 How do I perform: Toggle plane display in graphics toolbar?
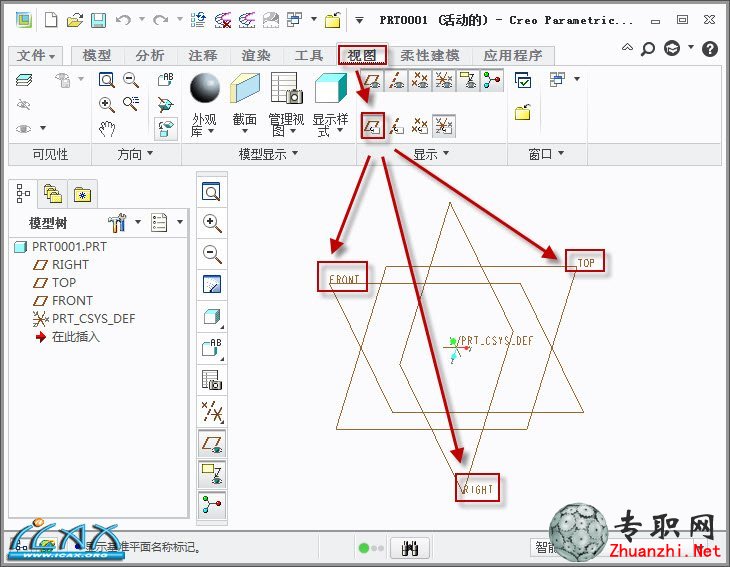click(x=212, y=443)
